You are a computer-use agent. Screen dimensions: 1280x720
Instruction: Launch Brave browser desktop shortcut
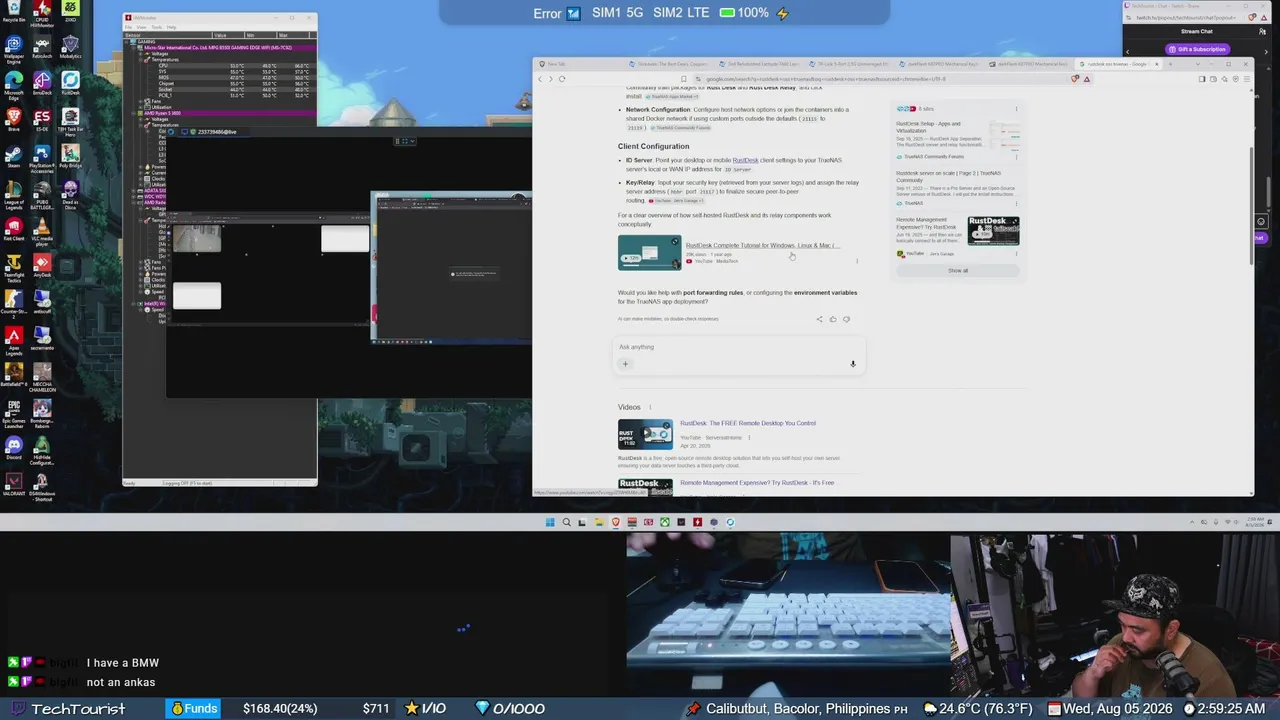tap(14, 121)
